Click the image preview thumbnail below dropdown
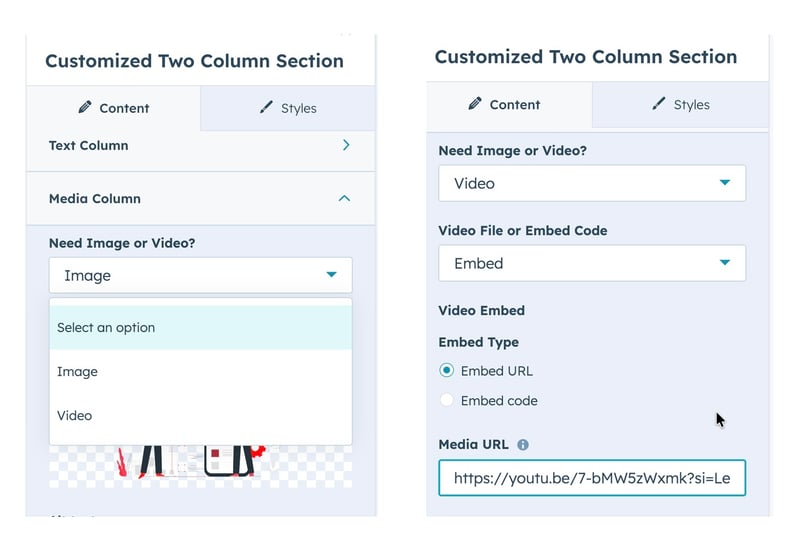Image resolution: width=800 pixels, height=537 pixels. [200, 463]
